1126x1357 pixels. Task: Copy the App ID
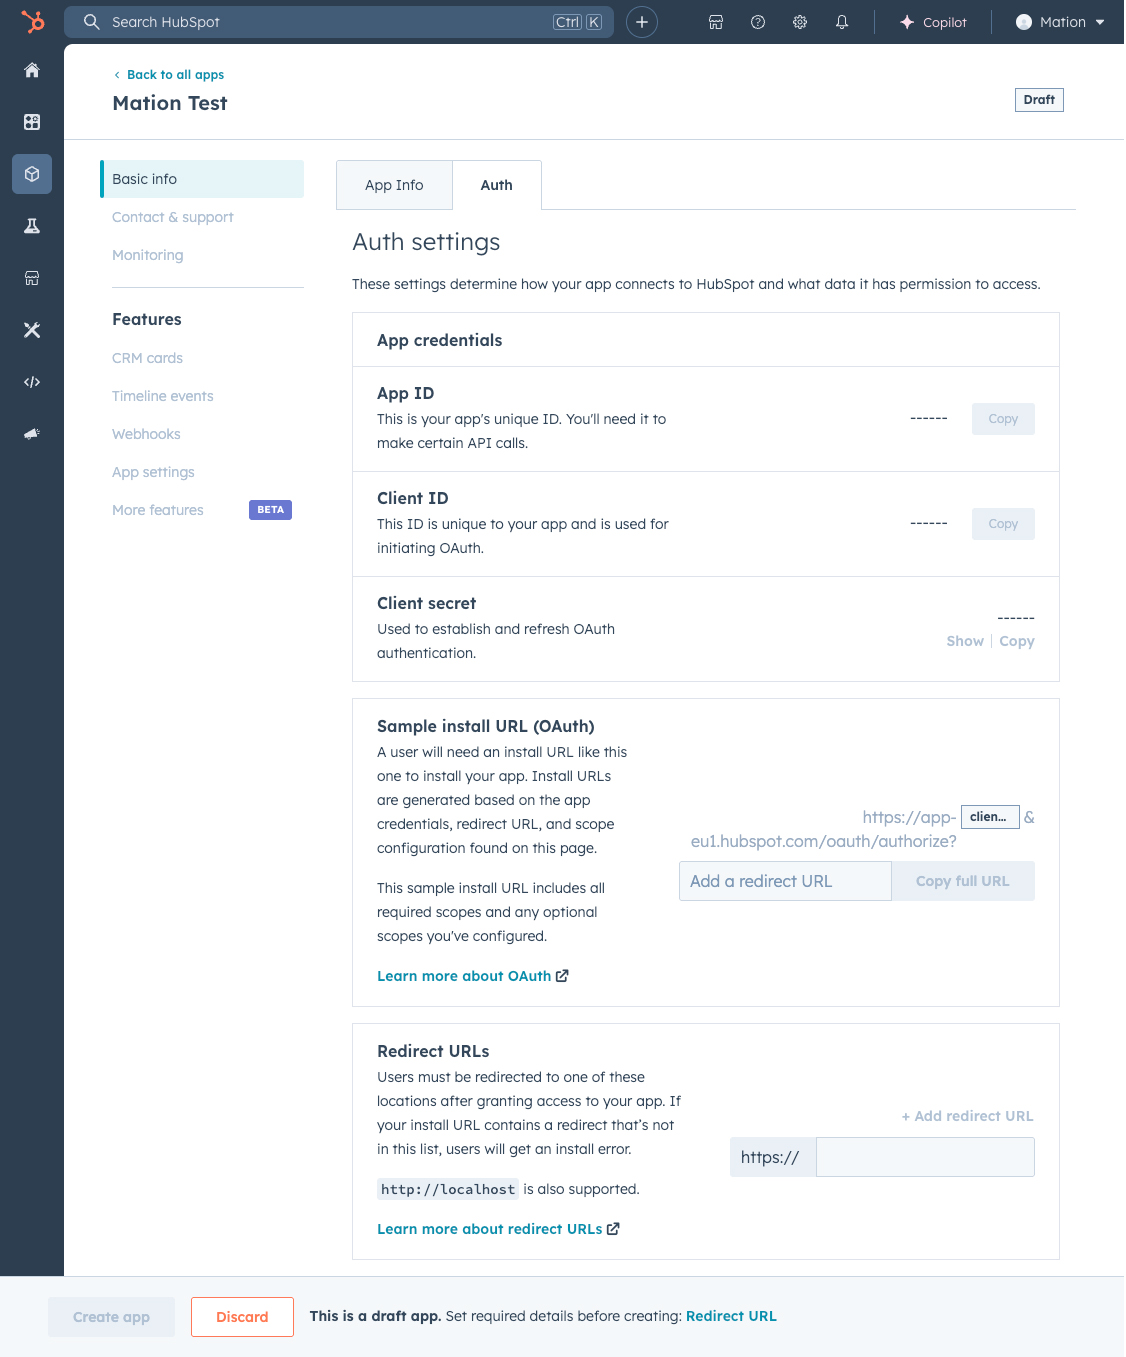1003,419
